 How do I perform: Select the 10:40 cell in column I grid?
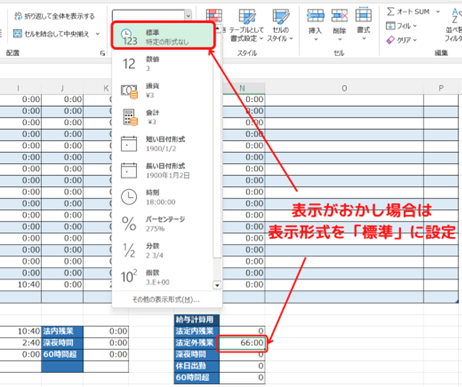coord(21,285)
